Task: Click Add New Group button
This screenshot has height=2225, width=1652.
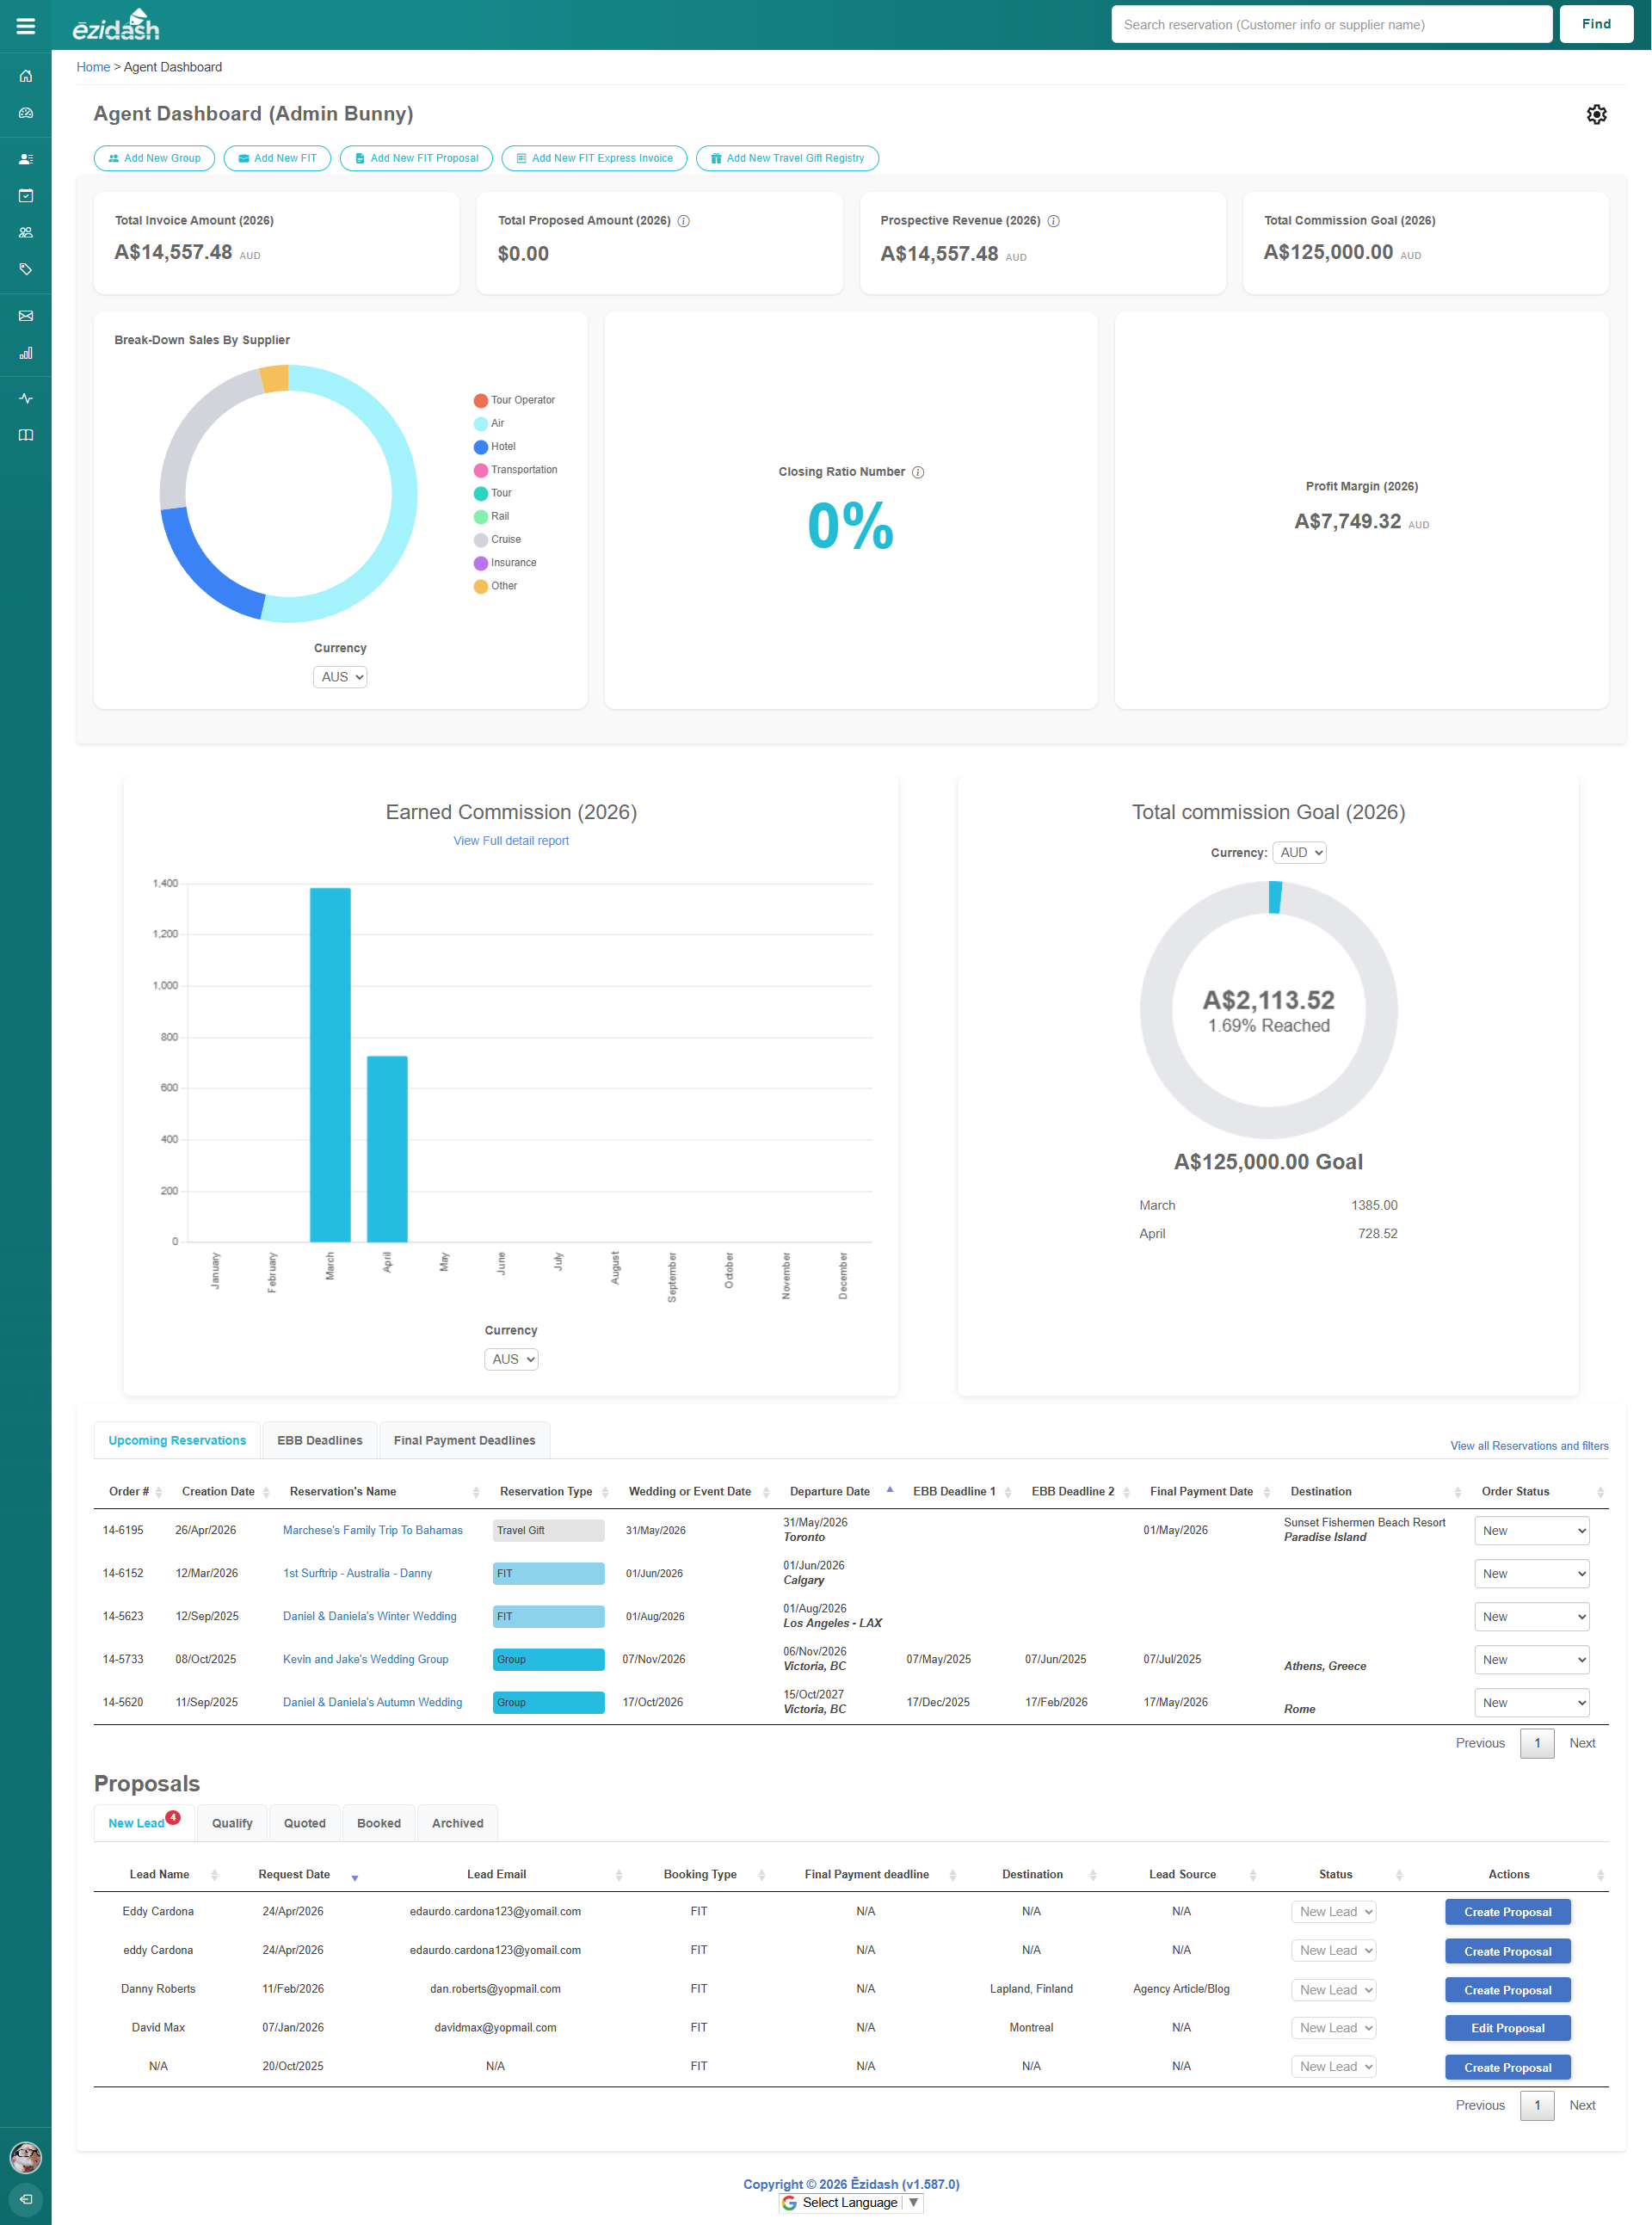Action: coord(154,158)
